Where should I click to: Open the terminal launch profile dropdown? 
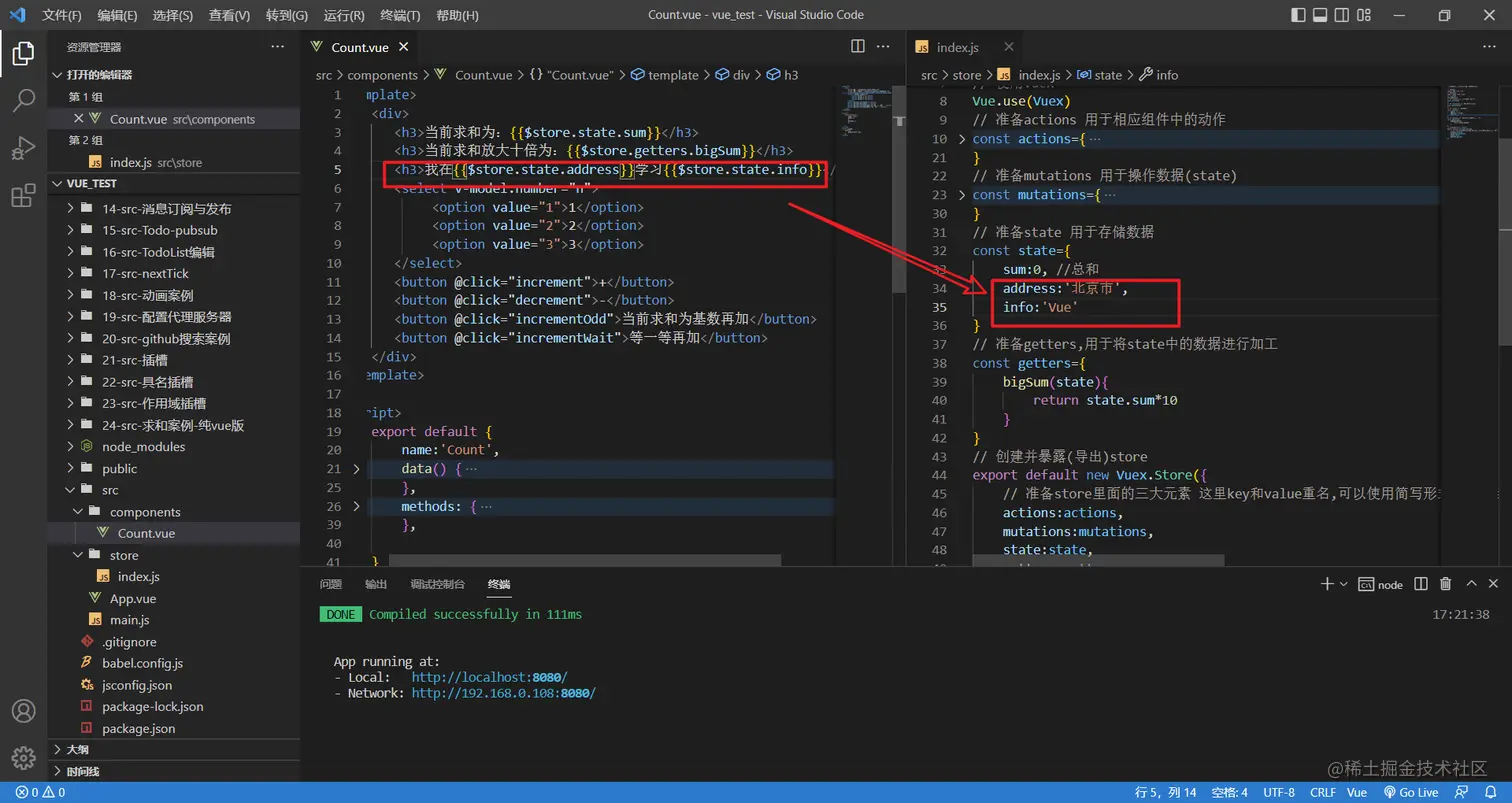pyautogui.click(x=1343, y=584)
